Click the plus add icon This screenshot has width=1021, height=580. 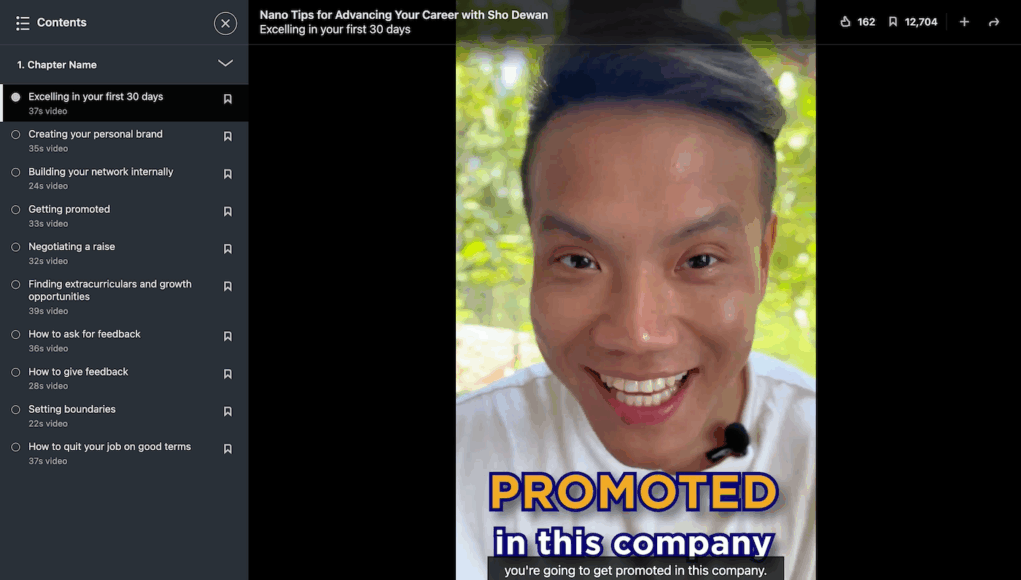[964, 22]
